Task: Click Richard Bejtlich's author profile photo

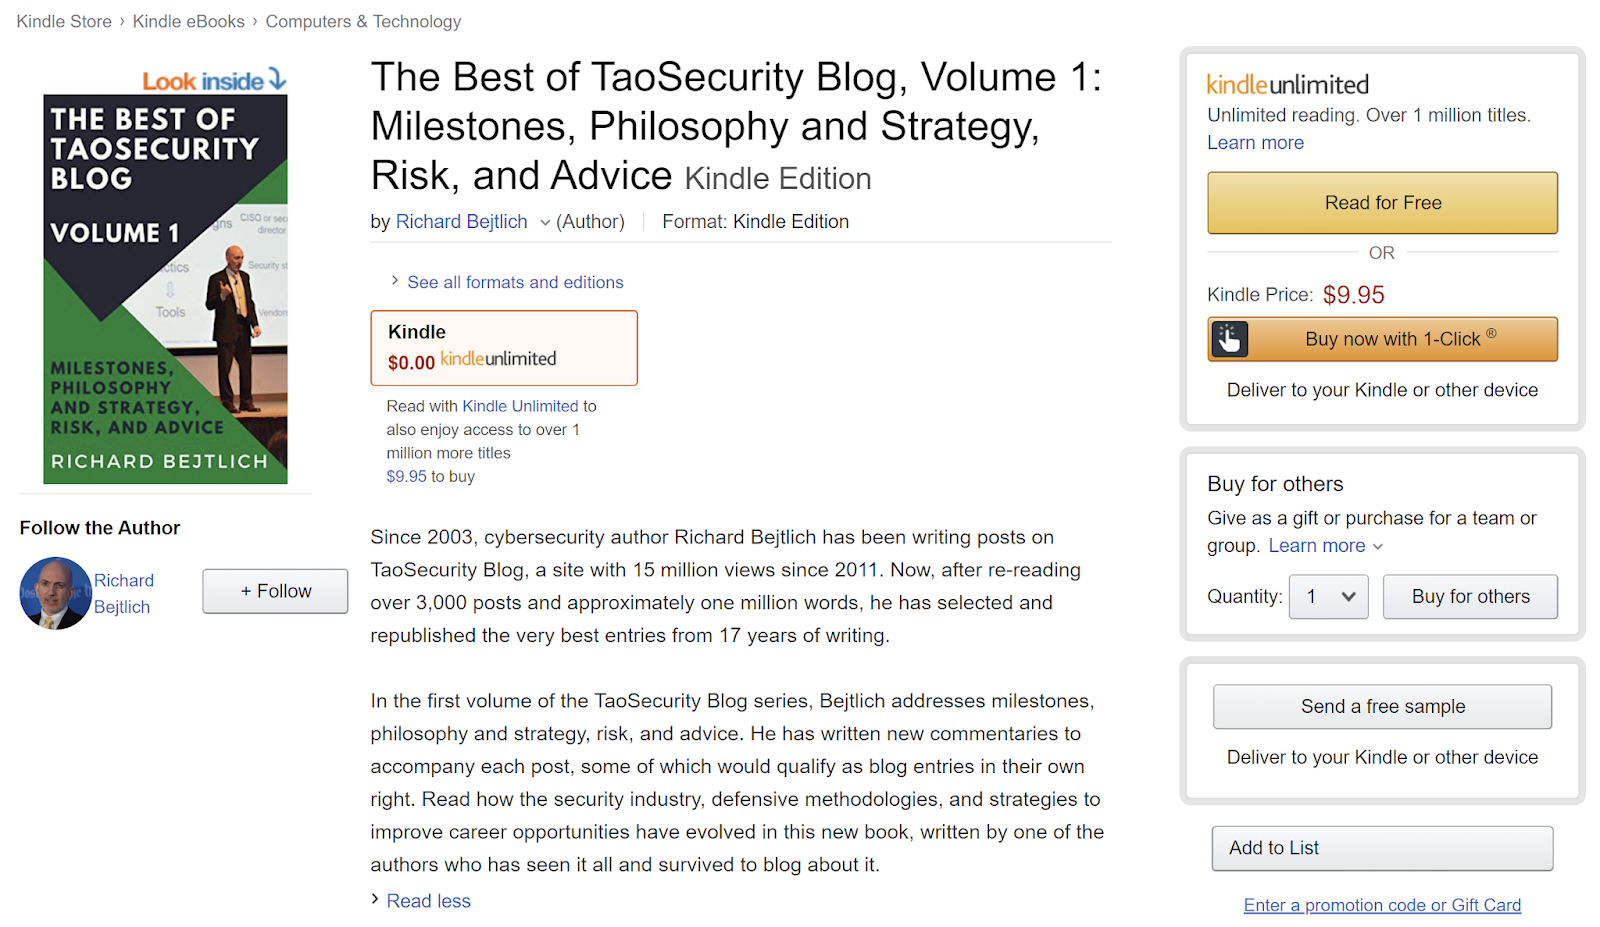Action: (x=55, y=593)
